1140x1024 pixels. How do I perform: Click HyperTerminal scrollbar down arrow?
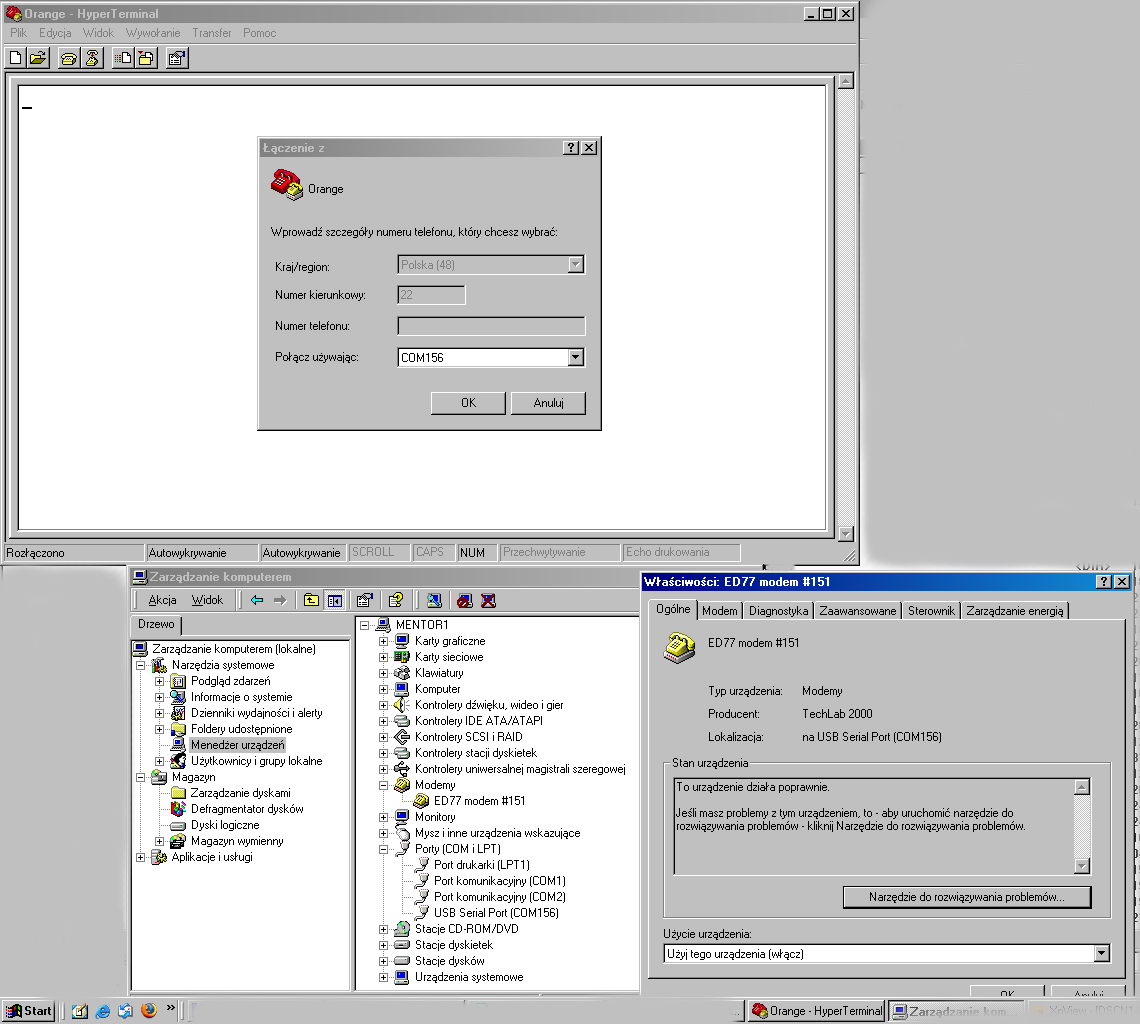(x=845, y=534)
